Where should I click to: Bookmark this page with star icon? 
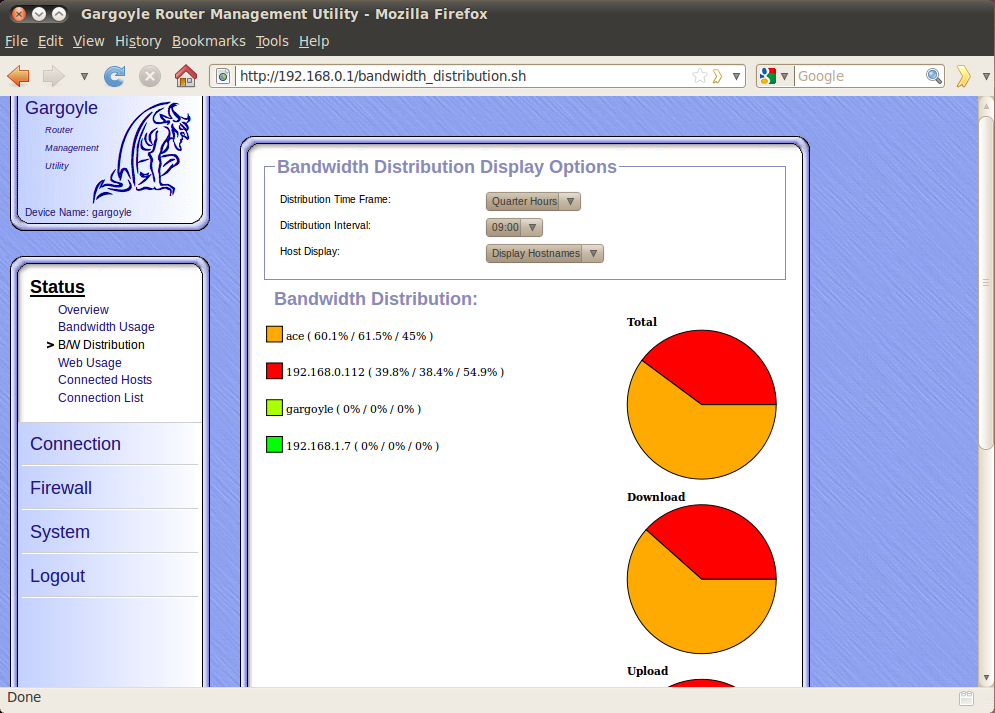coord(699,76)
